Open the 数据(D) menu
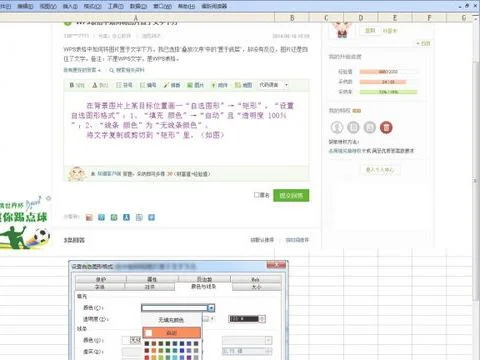 (x=138, y=6)
